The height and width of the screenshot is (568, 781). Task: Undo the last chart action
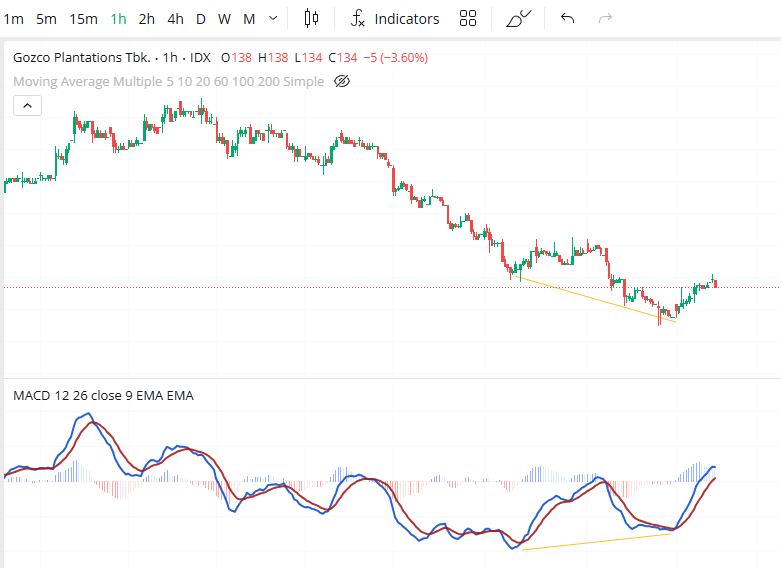(x=567, y=18)
